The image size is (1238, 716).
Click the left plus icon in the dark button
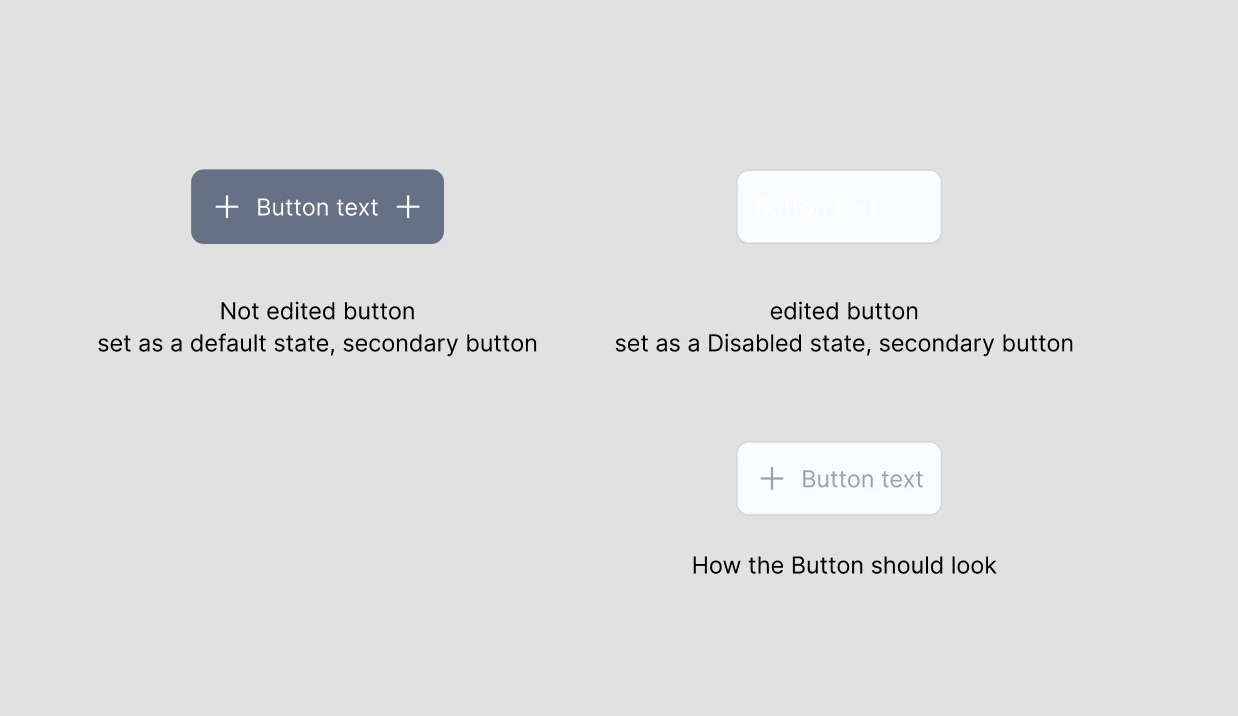tap(227, 207)
